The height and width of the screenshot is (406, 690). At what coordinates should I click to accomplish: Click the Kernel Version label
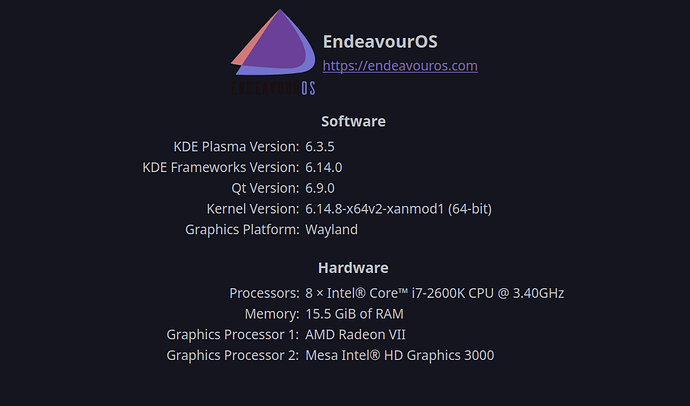click(253, 208)
